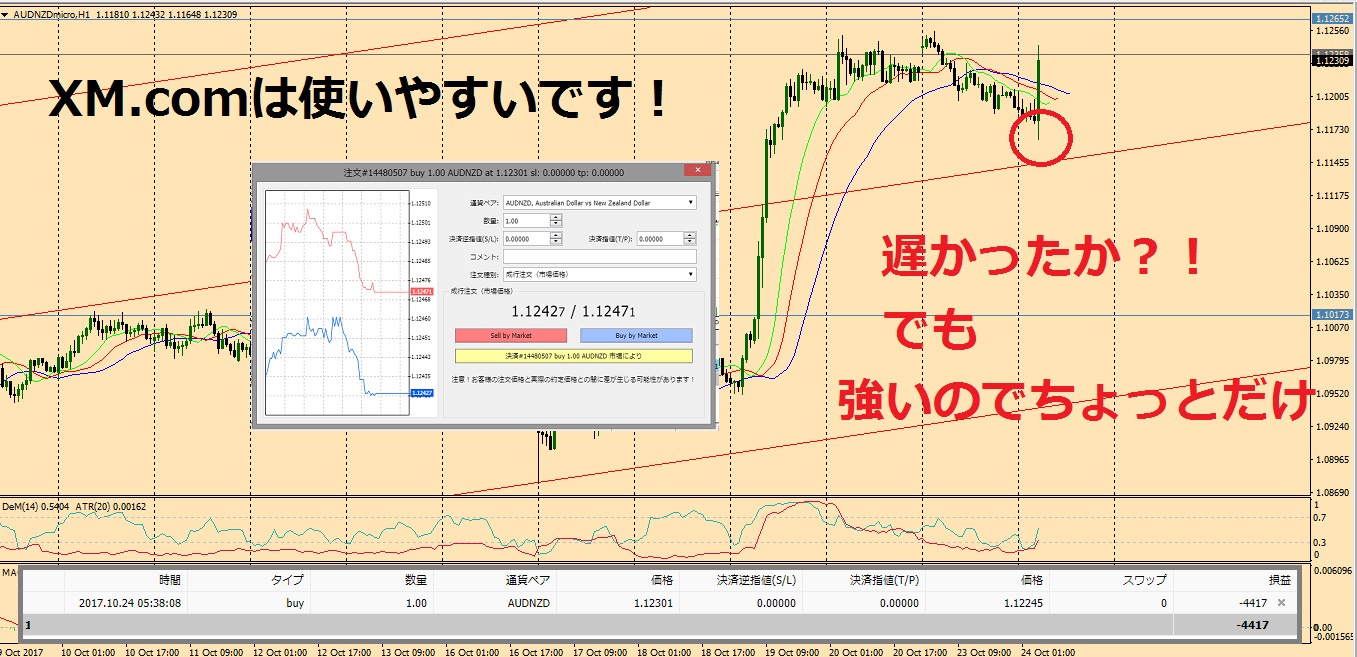Click the blue 1.12427 bid price tag
Screen dimensions: 1357x657
pyautogui.click(x=422, y=393)
